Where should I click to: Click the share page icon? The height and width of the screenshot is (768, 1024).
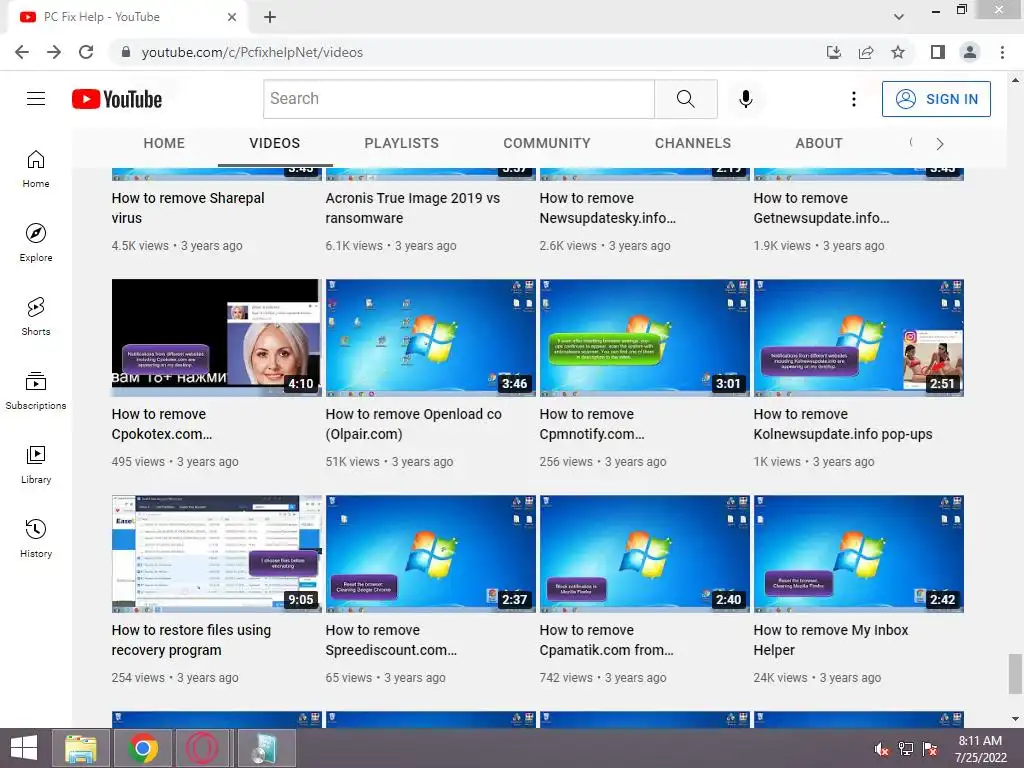pyautogui.click(x=866, y=52)
